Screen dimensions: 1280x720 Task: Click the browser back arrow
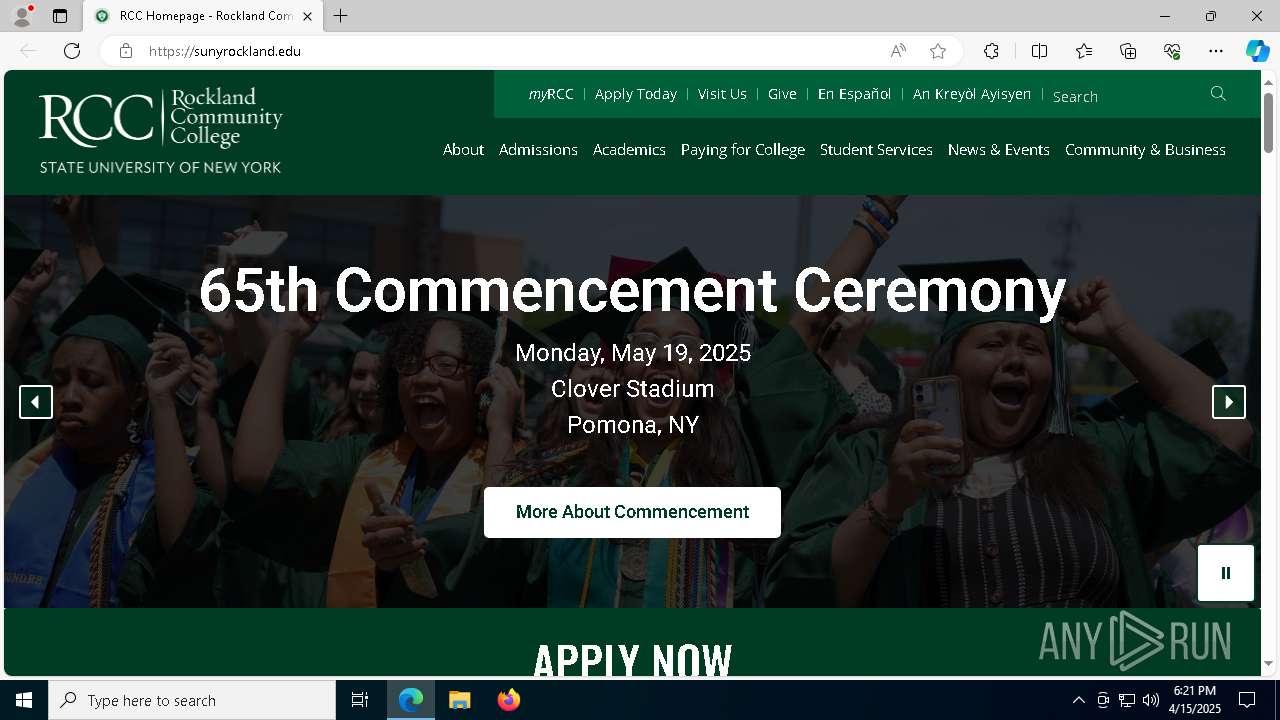(x=28, y=51)
